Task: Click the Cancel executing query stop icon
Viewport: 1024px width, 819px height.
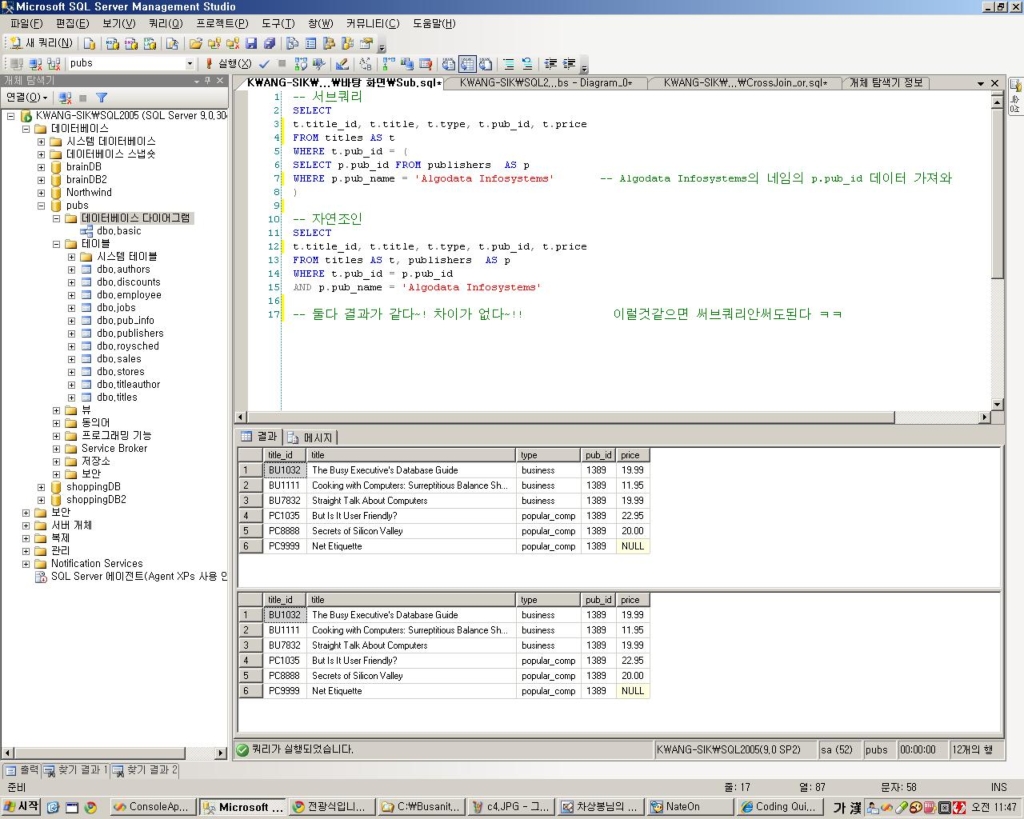Action: pos(281,63)
